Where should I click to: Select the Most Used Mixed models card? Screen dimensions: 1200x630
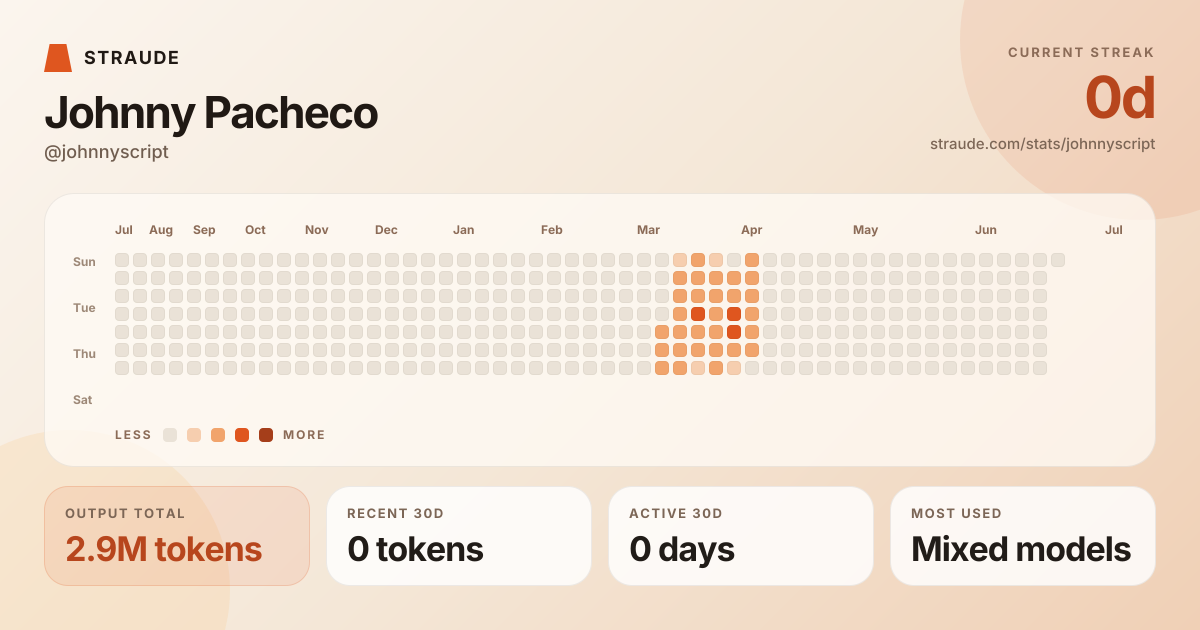coord(1023,536)
